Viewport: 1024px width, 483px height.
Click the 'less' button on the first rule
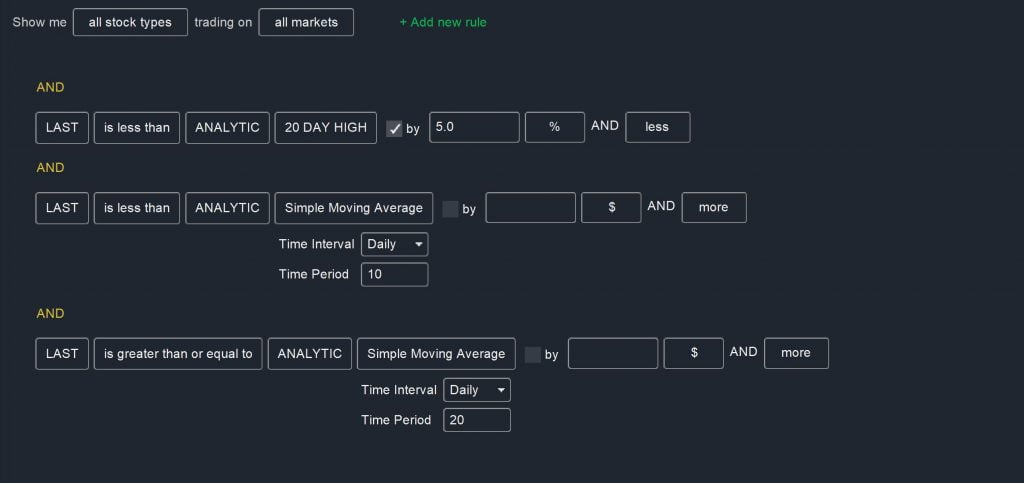[657, 127]
